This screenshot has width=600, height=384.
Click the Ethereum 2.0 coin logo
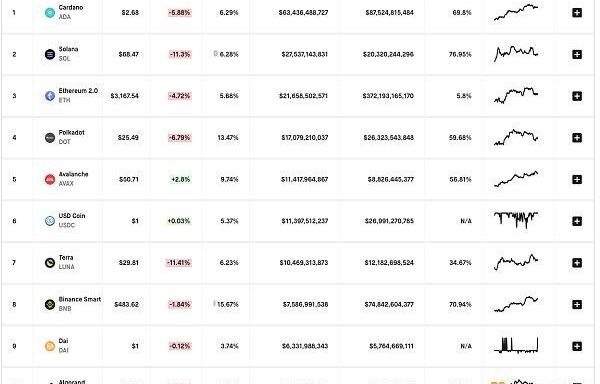[x=50, y=96]
